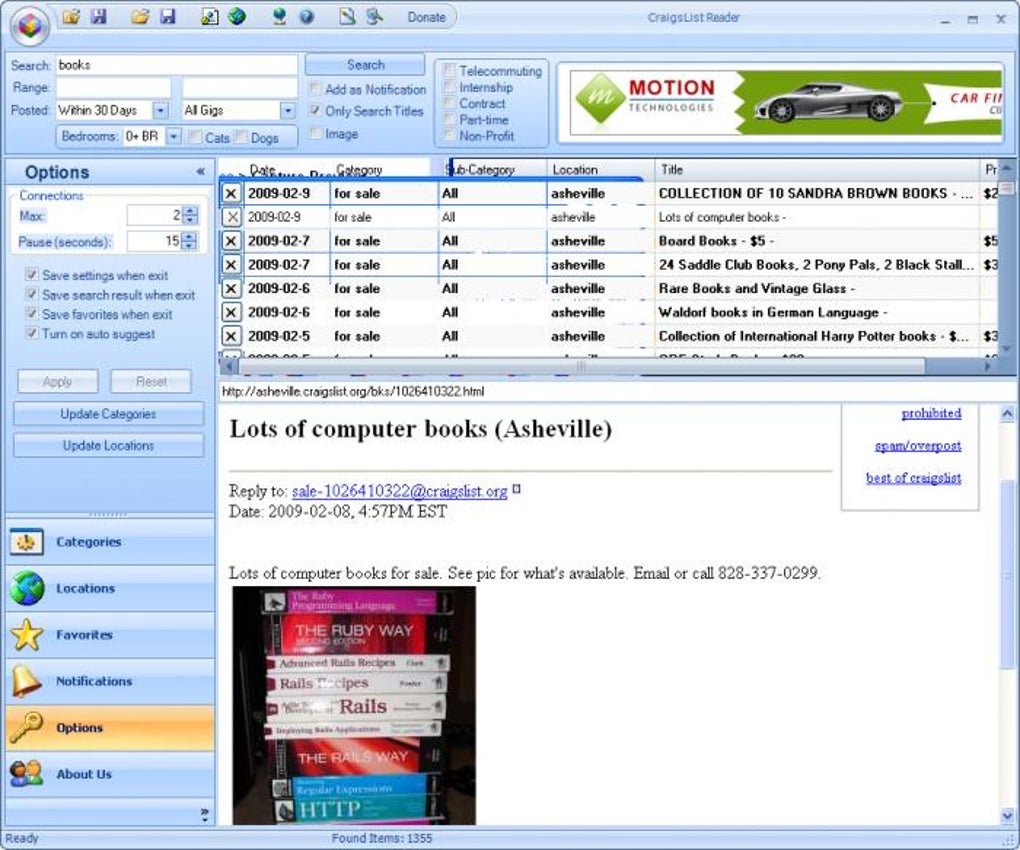Increase Max connections with stepper up arrow
Screen dimensions: 1020x850
coord(189,211)
